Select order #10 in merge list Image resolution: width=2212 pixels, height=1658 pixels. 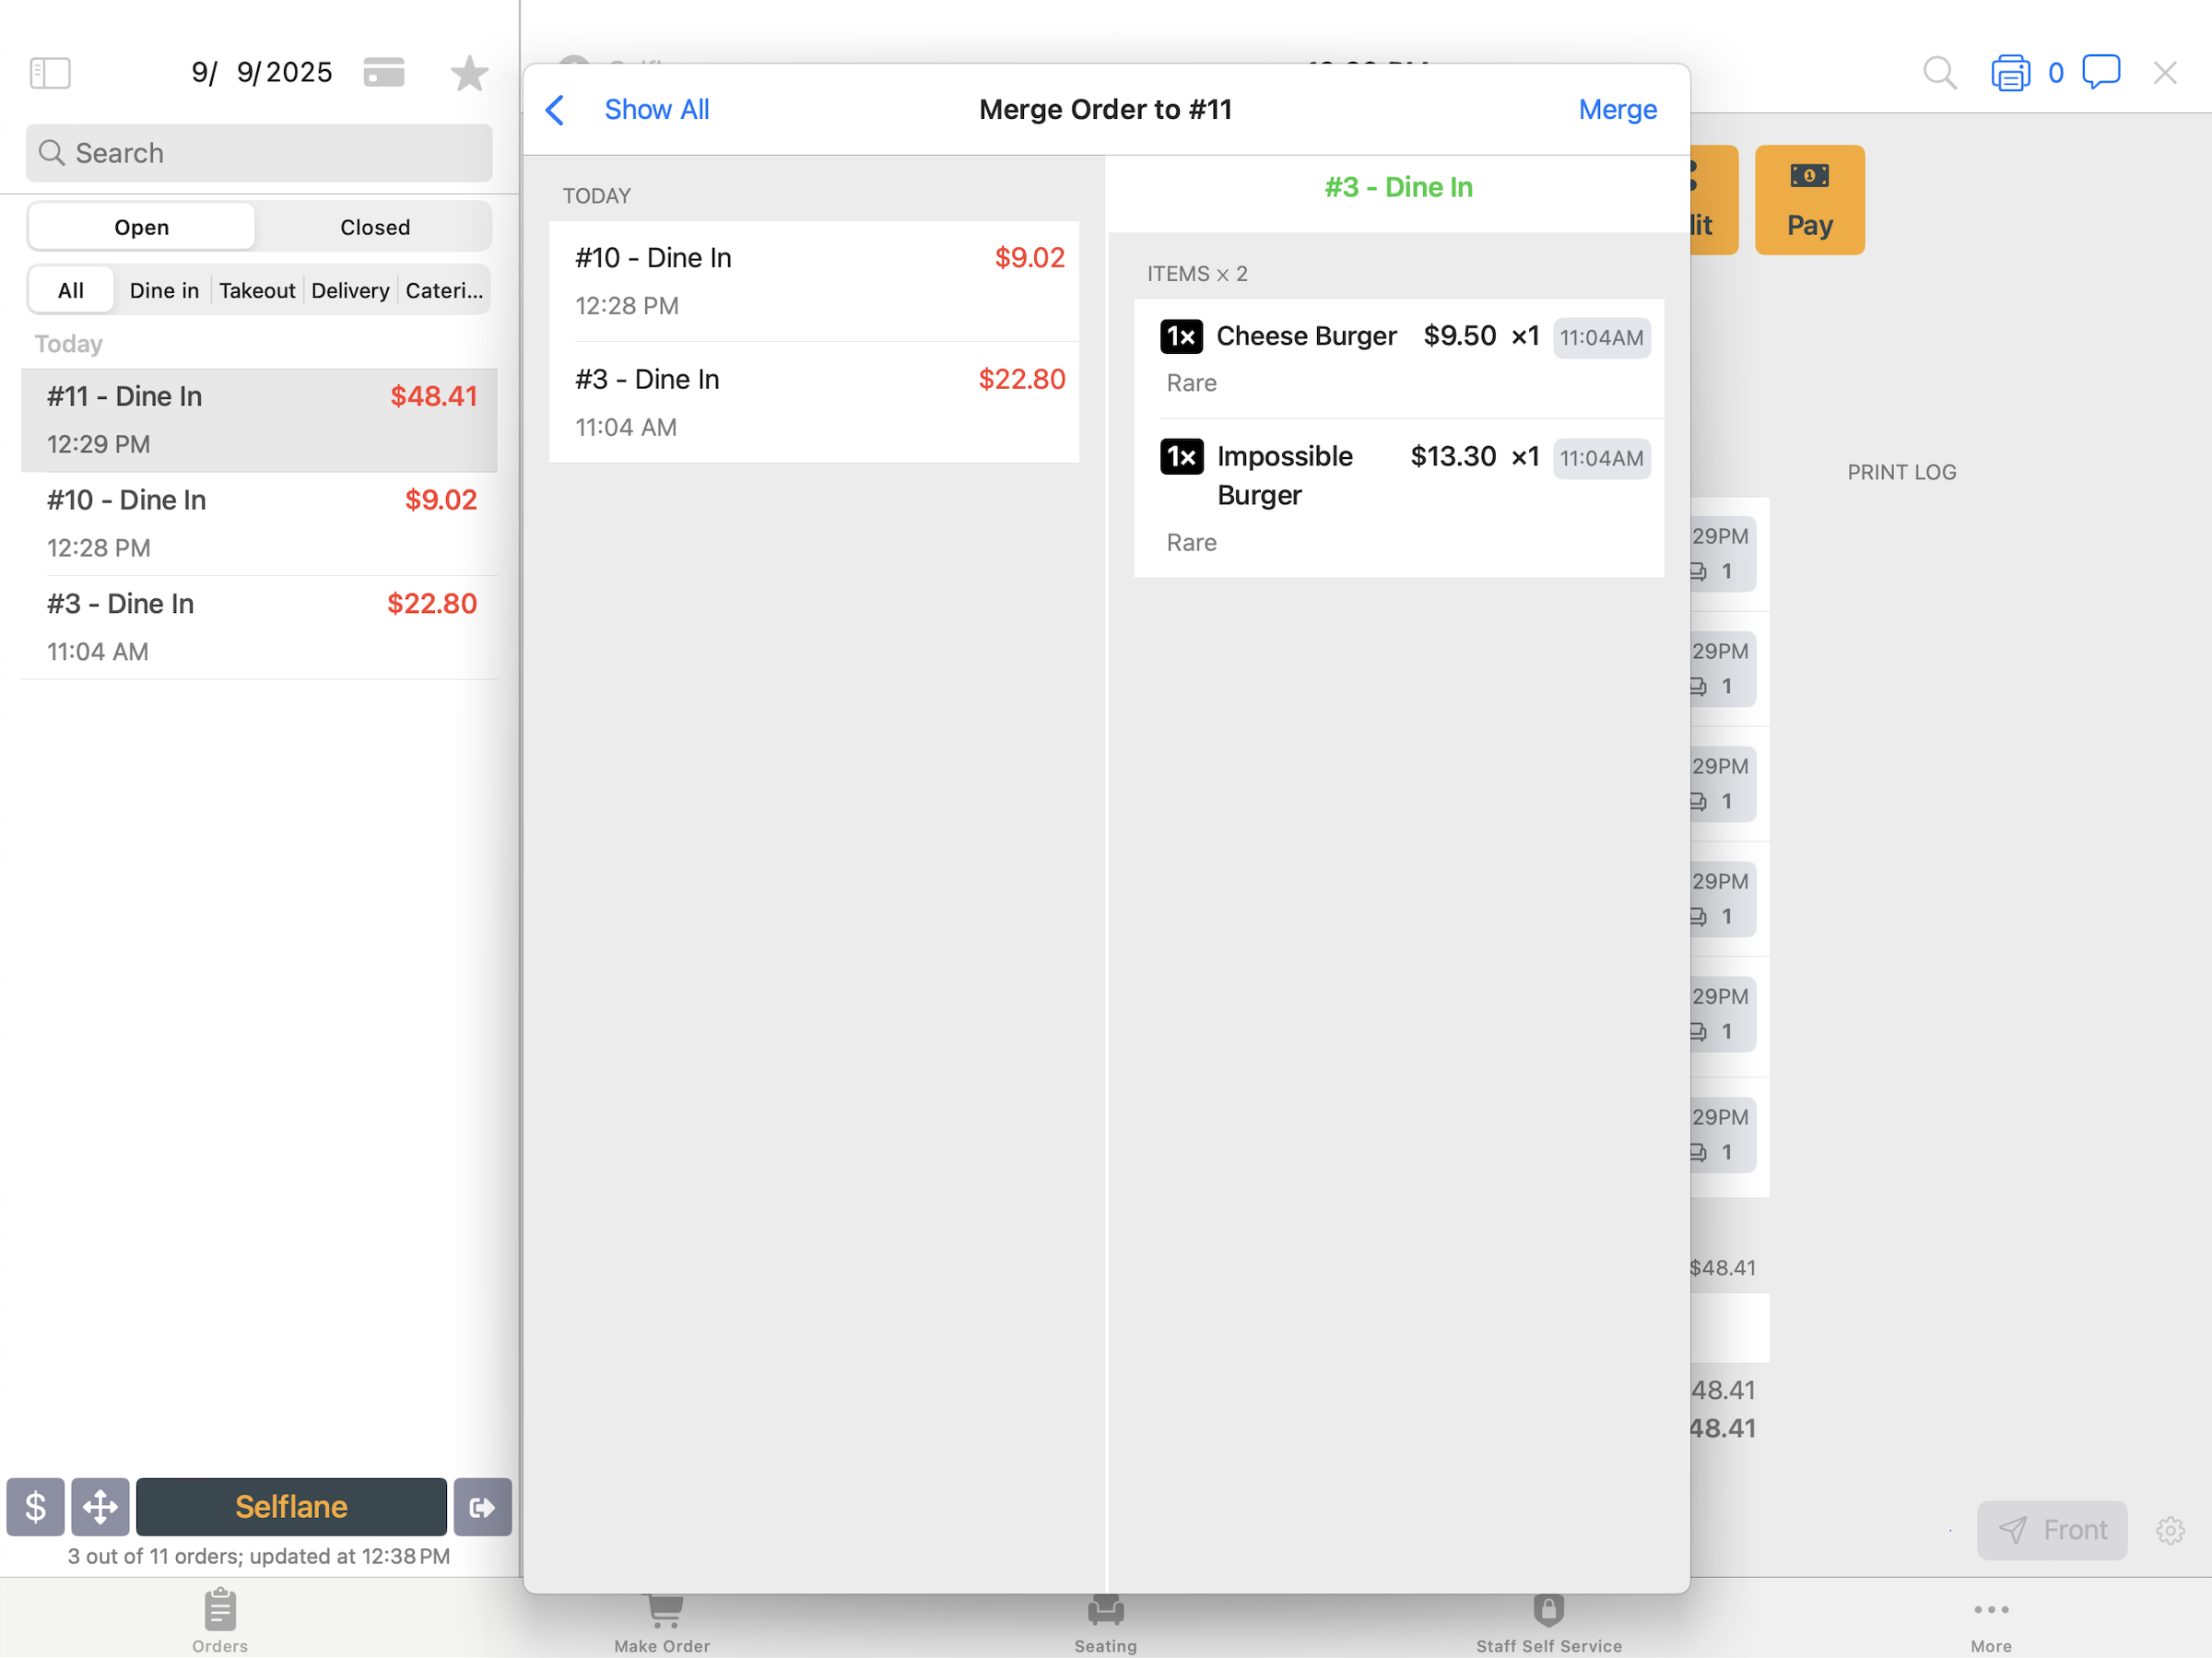(x=813, y=281)
